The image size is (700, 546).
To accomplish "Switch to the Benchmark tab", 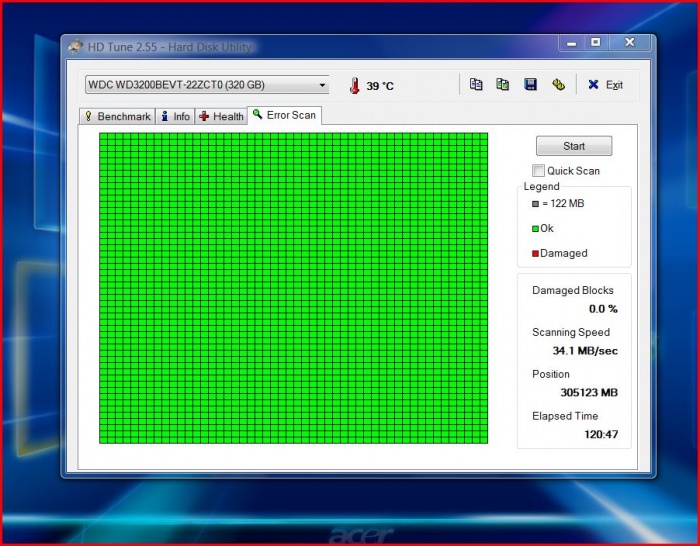I will pyautogui.click(x=117, y=116).
